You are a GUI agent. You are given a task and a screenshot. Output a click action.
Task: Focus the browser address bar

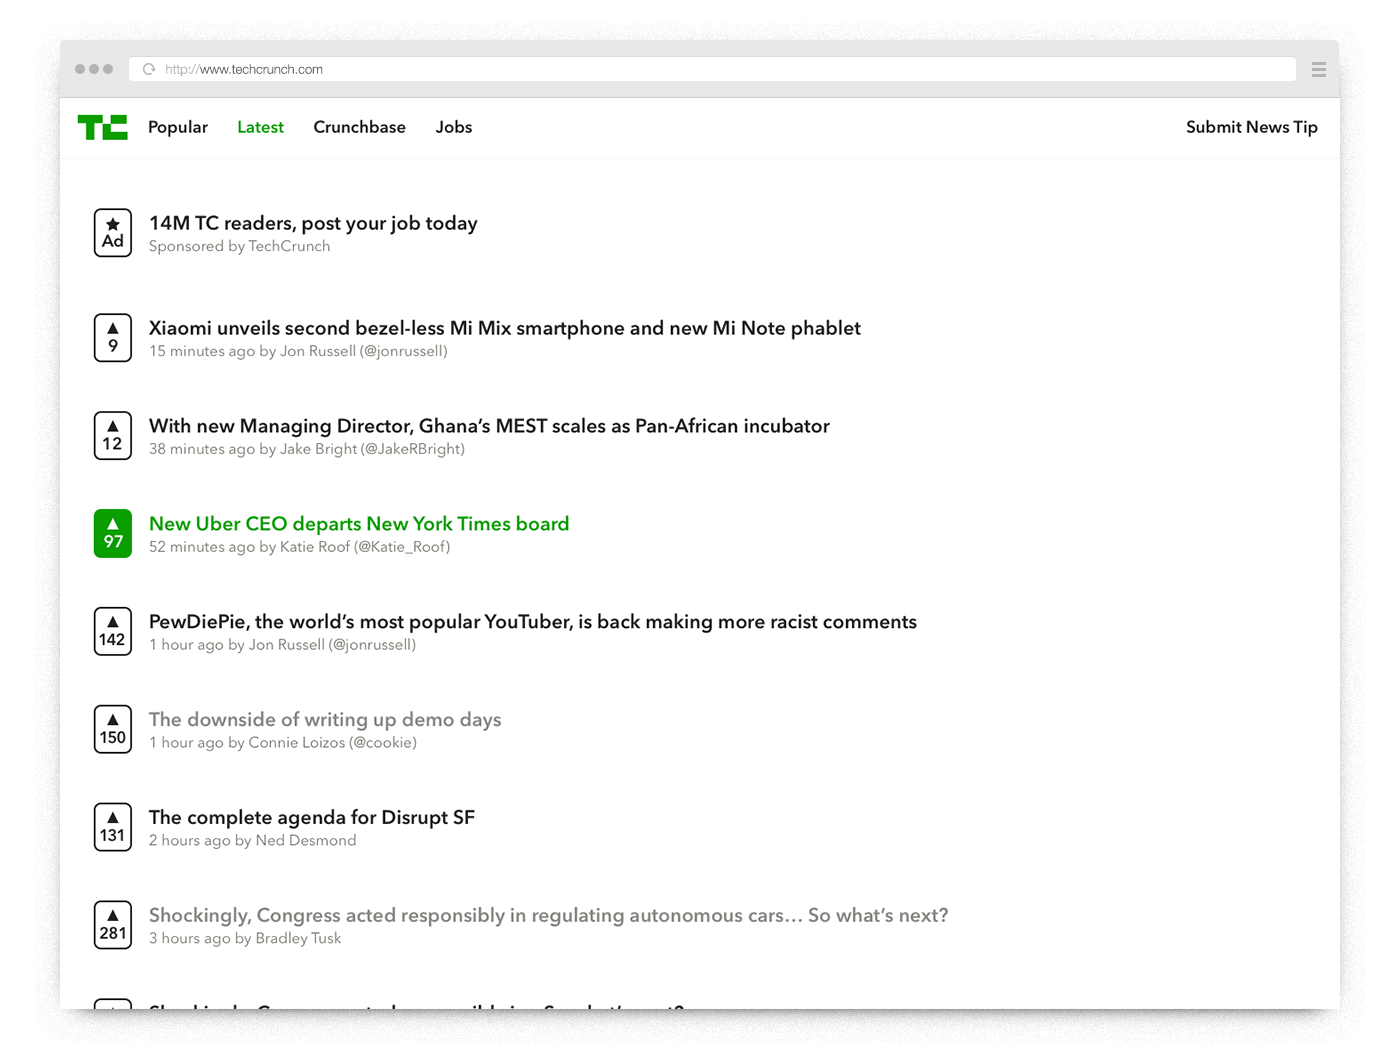[700, 69]
